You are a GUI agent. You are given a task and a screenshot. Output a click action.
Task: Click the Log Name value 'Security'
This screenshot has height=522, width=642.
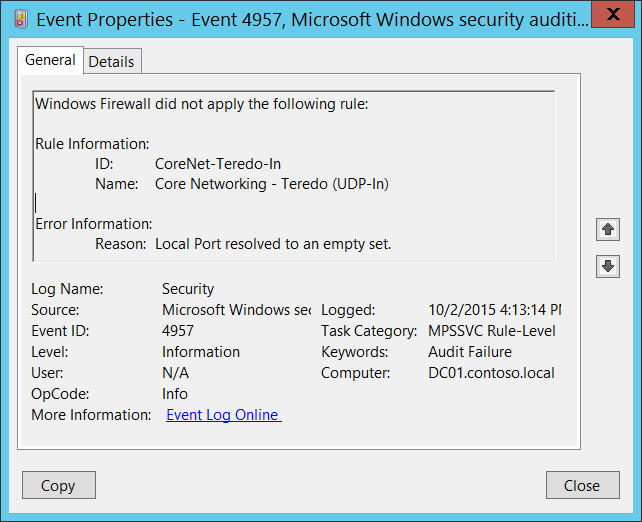[x=188, y=289]
